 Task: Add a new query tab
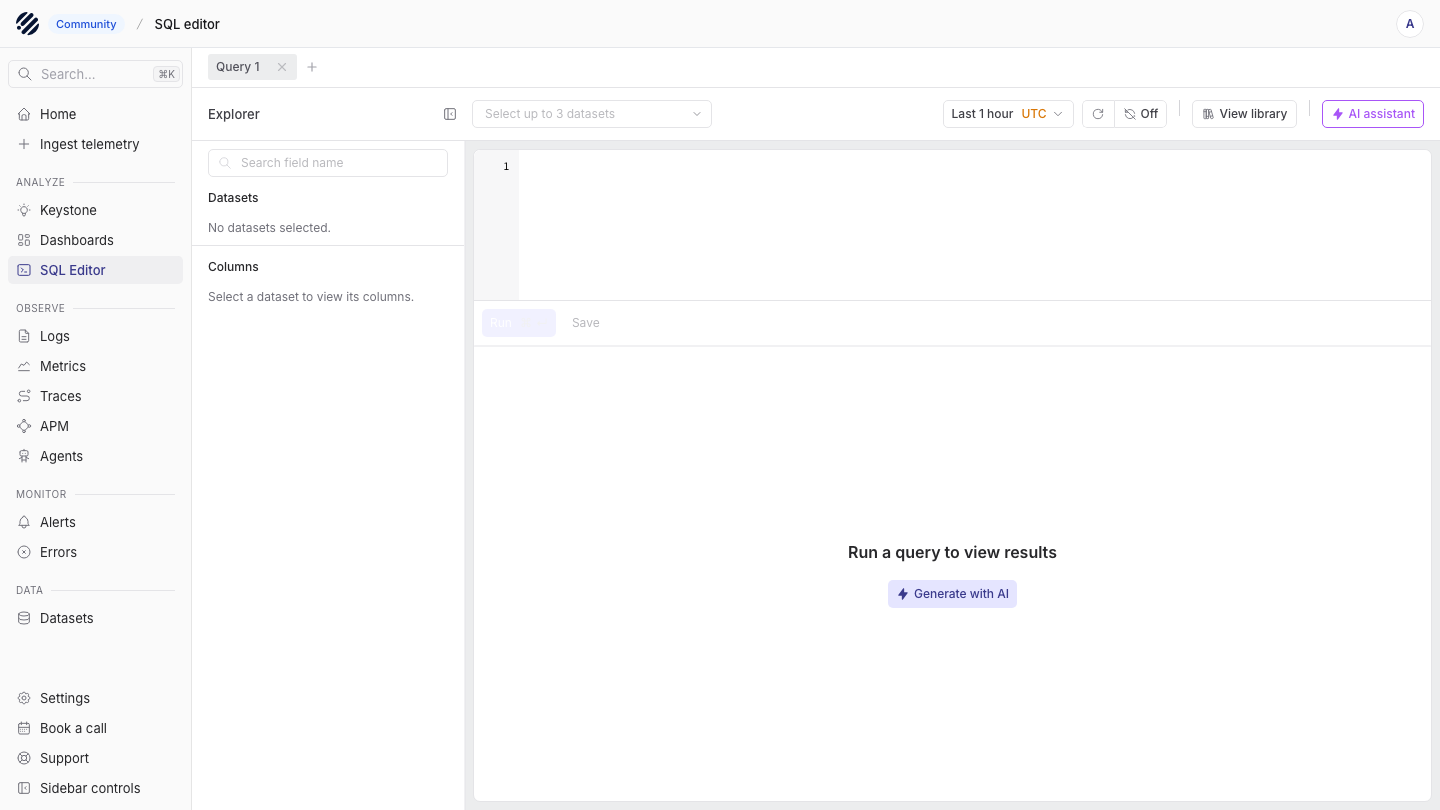(x=312, y=67)
